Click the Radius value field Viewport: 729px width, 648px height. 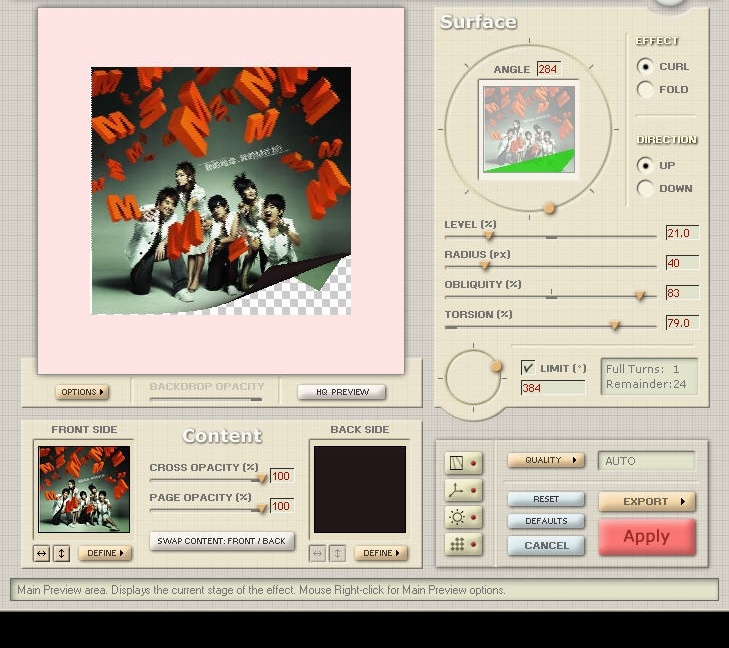[x=682, y=263]
